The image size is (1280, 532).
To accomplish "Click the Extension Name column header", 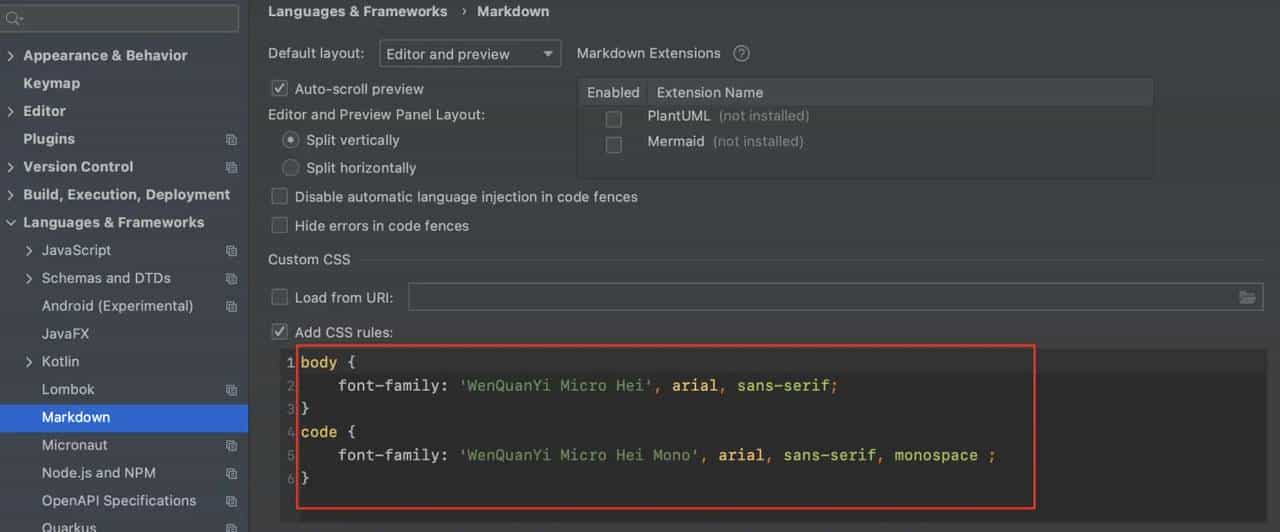I will point(710,92).
